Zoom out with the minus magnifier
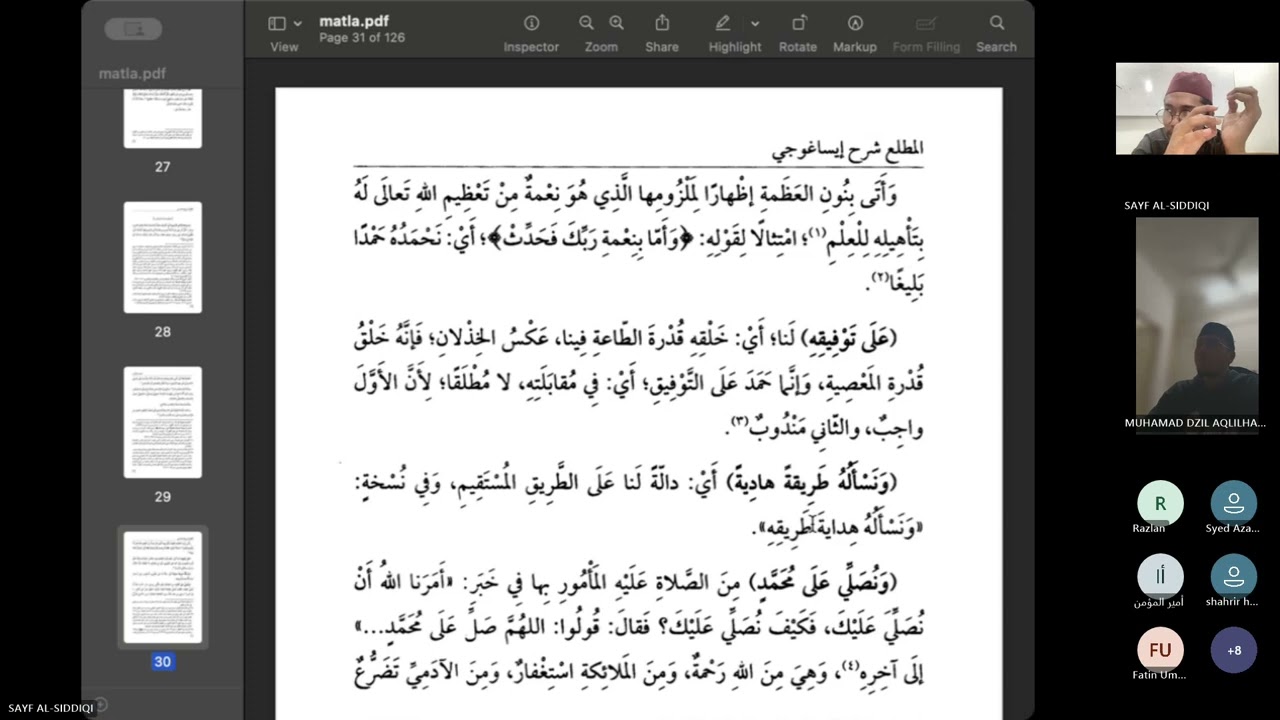The width and height of the screenshot is (1280, 720). (x=586, y=23)
